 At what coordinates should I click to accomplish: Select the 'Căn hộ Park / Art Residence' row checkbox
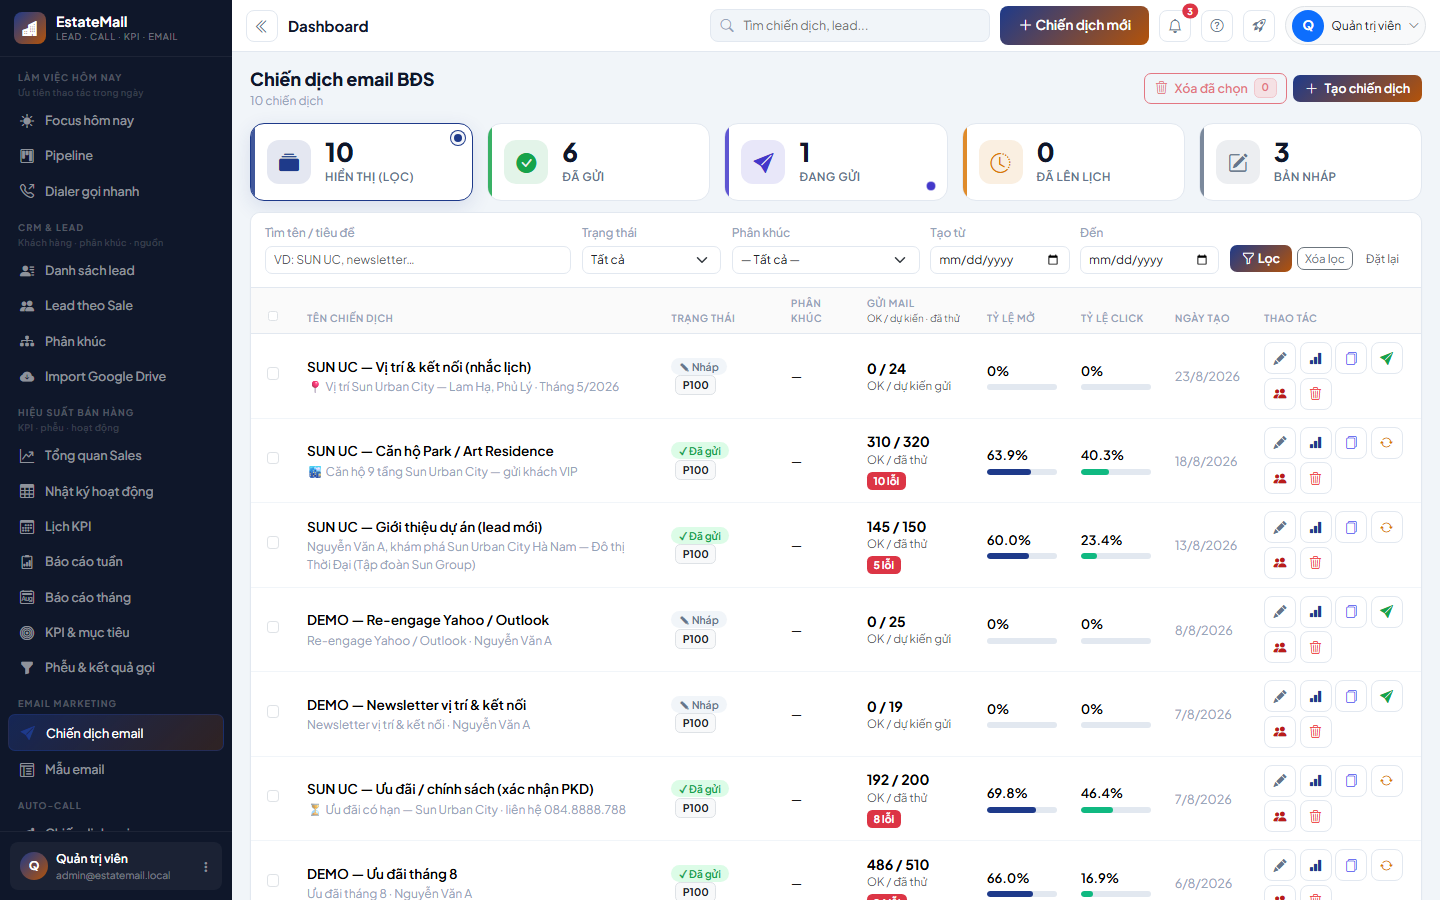[x=273, y=458]
